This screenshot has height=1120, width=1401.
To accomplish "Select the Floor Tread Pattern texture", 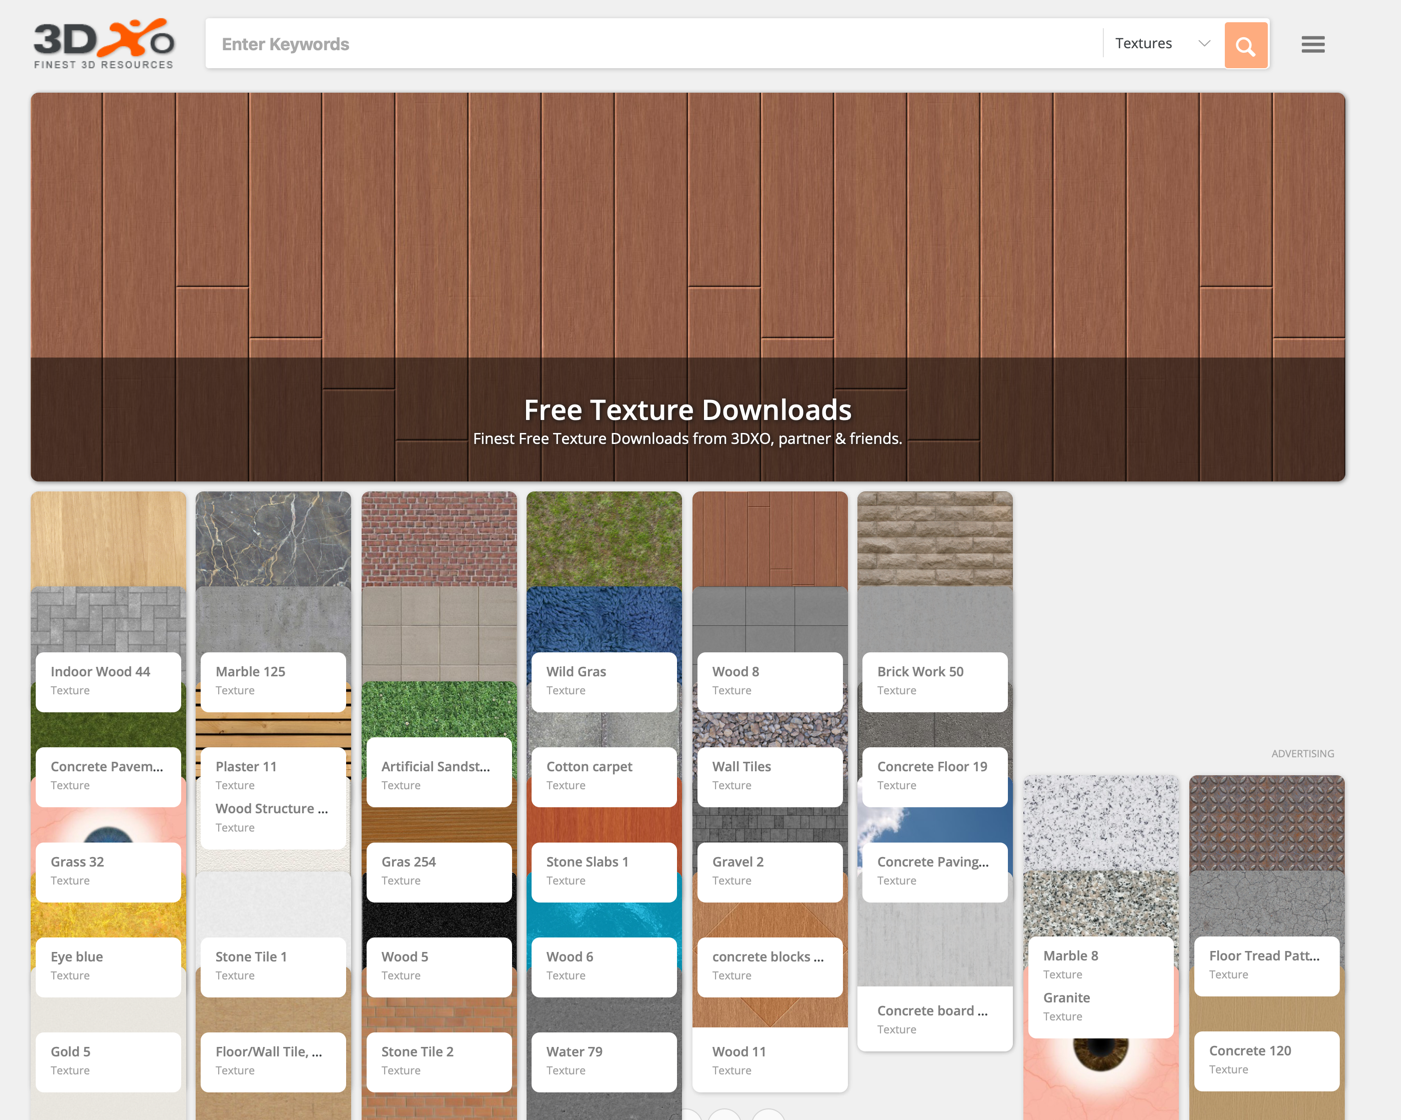I will (x=1266, y=964).
